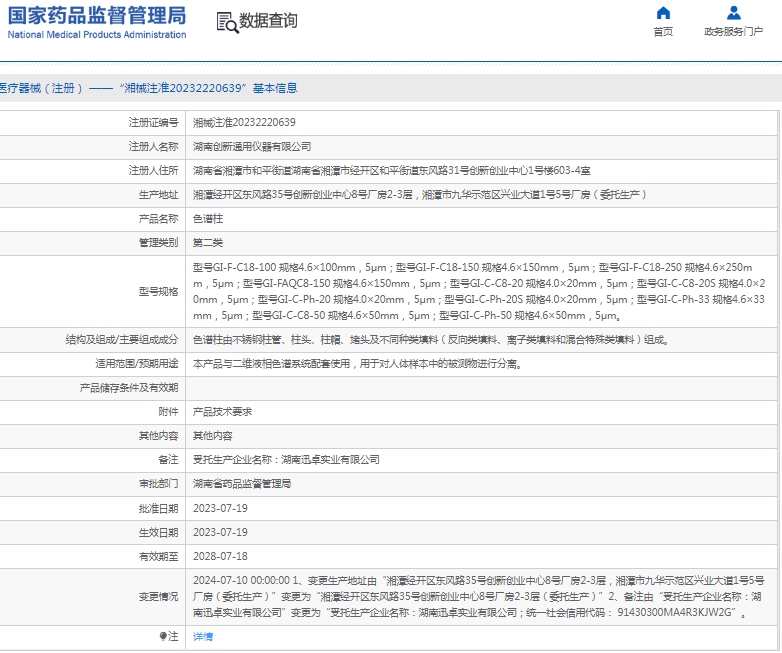Click the 数据查询 heading text

click(268, 21)
